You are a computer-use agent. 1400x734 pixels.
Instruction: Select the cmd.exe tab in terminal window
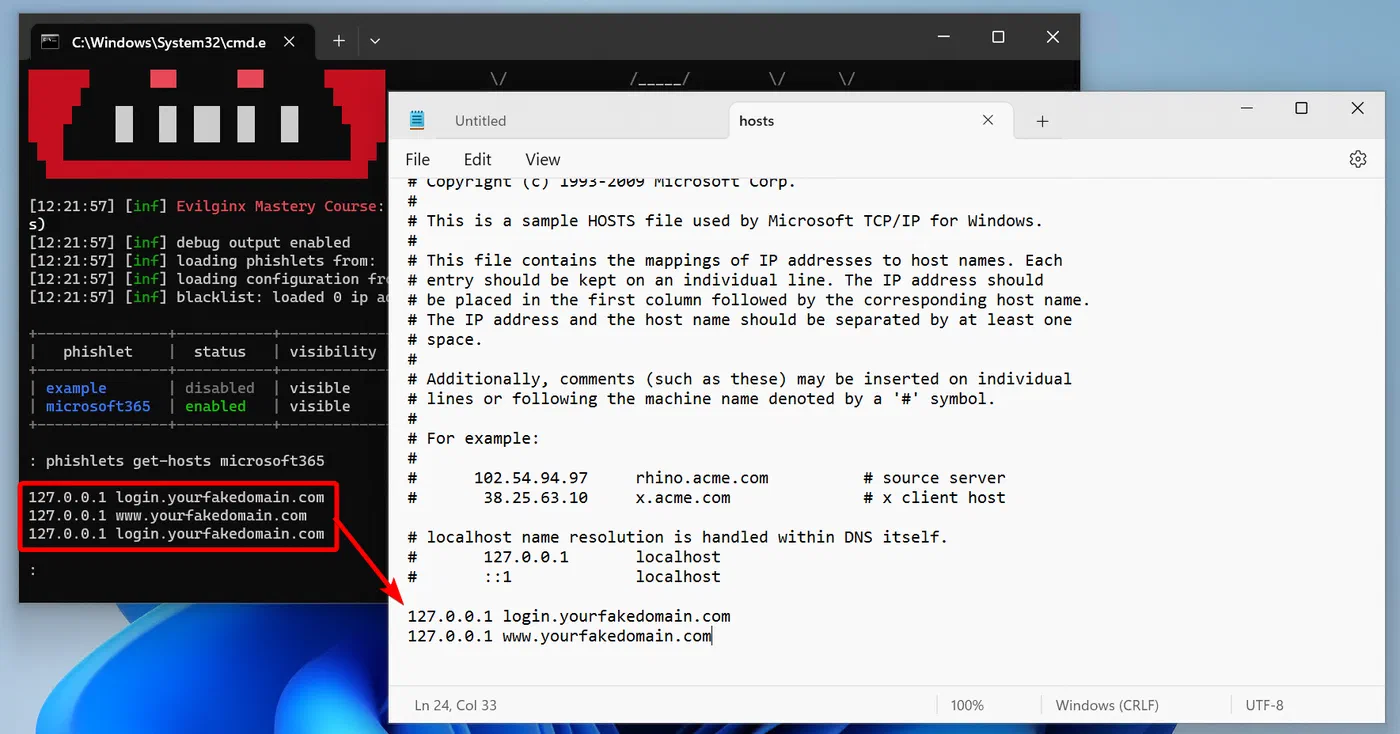174,41
